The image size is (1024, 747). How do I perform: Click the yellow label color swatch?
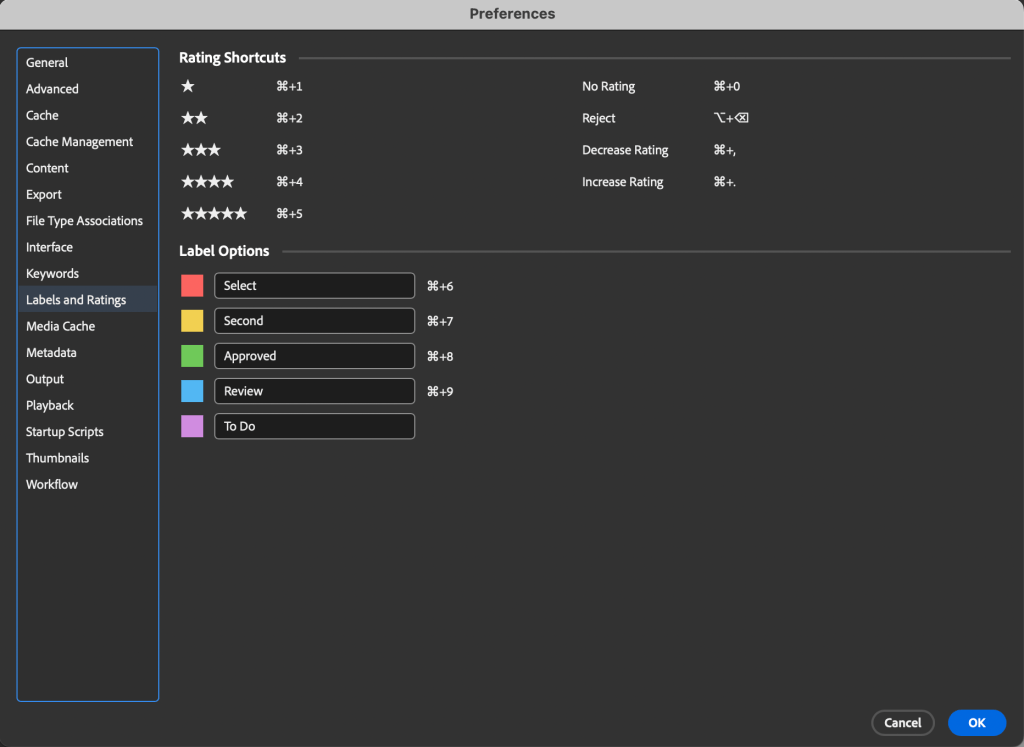[x=192, y=321]
